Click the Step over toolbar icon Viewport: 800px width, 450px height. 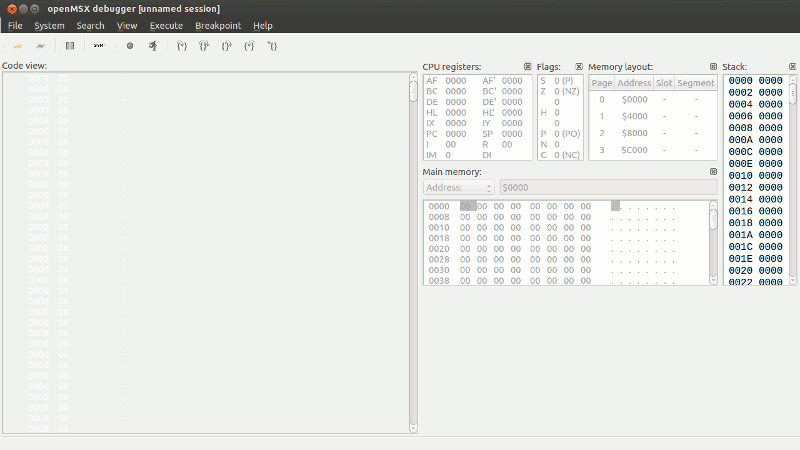(x=204, y=46)
